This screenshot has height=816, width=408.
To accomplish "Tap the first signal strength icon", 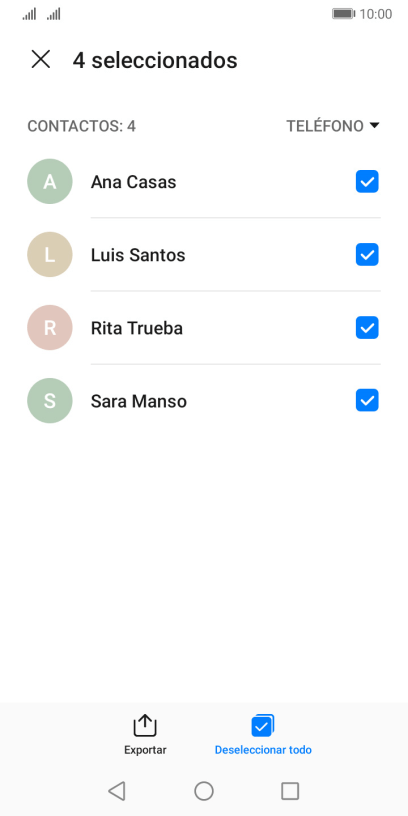I will point(29,14).
